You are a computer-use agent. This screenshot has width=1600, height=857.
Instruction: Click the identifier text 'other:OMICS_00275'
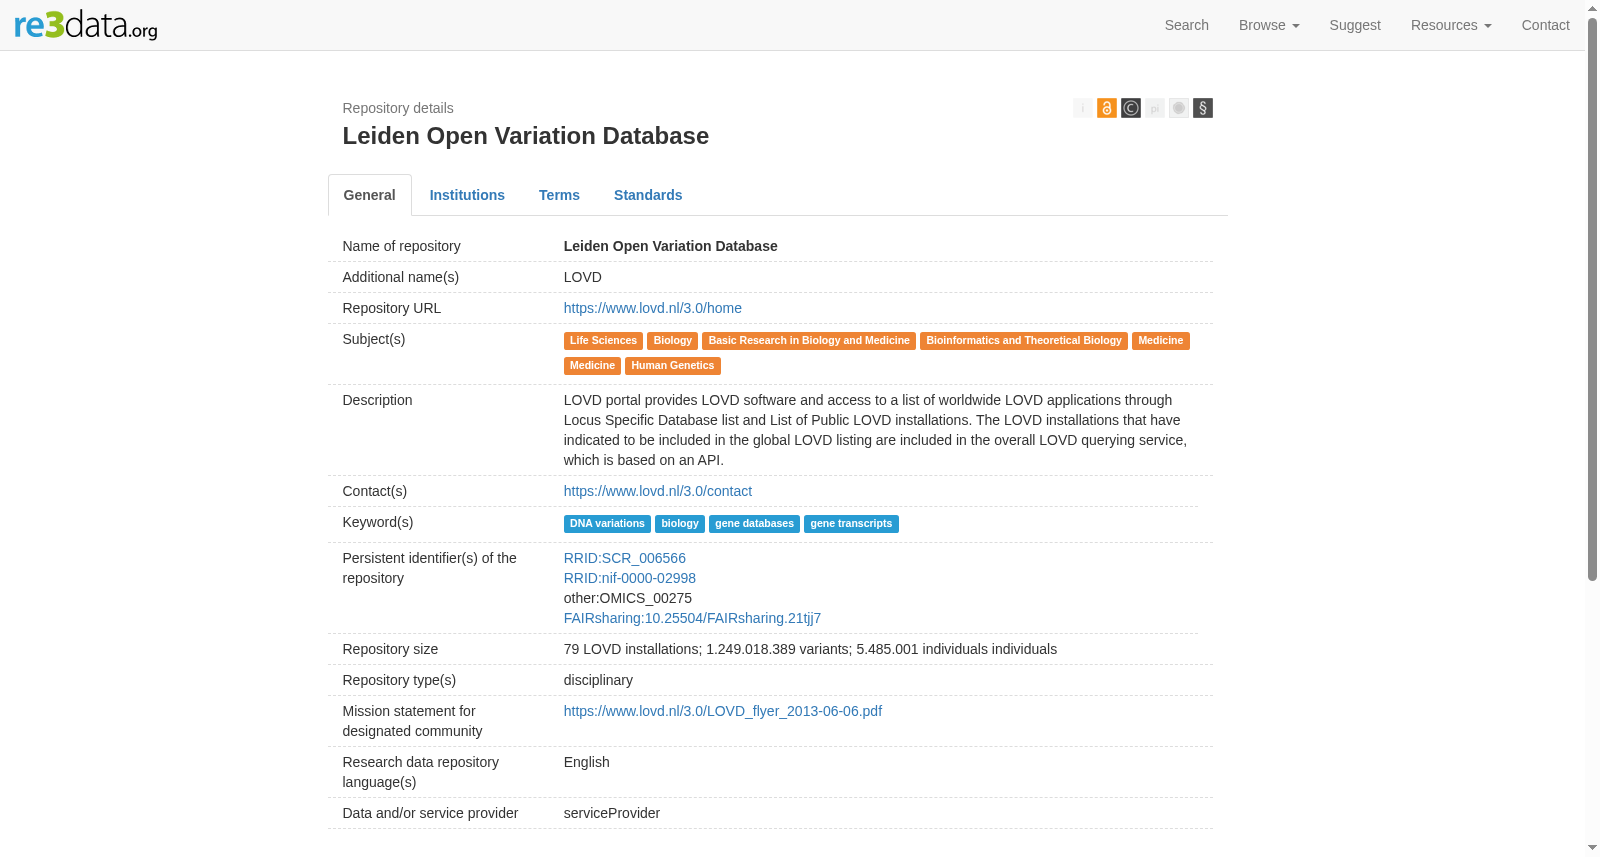click(628, 598)
